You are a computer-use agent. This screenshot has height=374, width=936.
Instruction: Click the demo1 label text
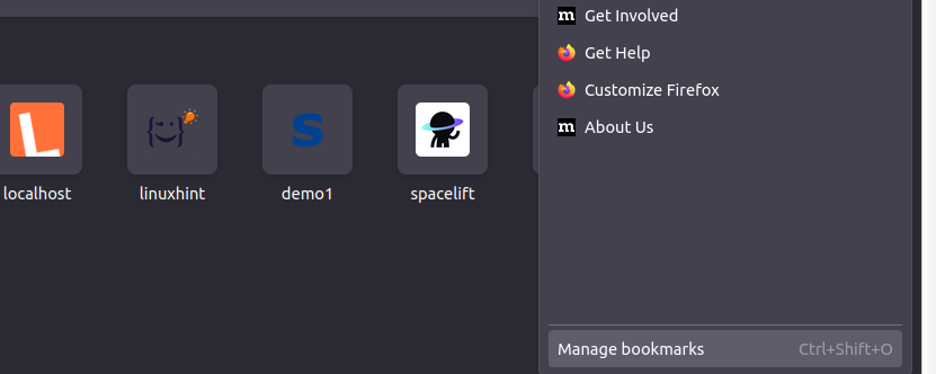pos(307,194)
